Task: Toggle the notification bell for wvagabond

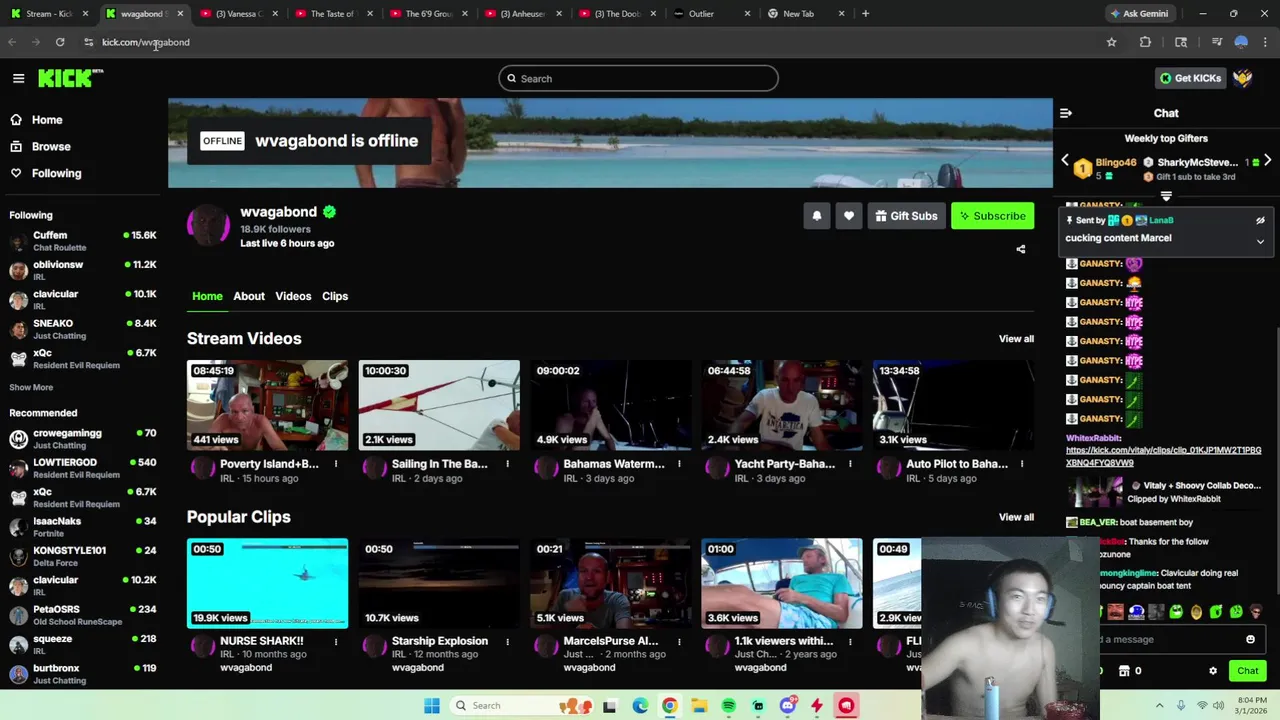Action: click(x=817, y=216)
